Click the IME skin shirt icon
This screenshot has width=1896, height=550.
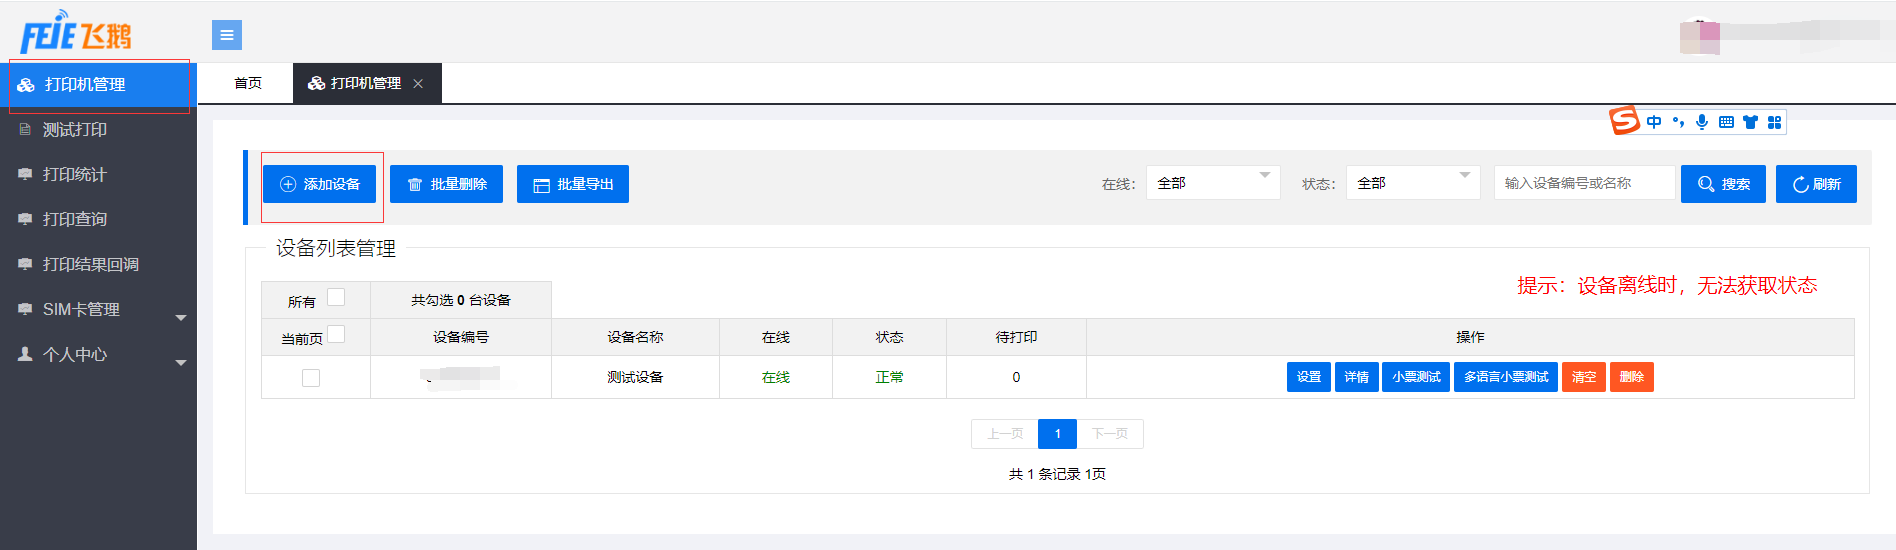tap(1750, 122)
